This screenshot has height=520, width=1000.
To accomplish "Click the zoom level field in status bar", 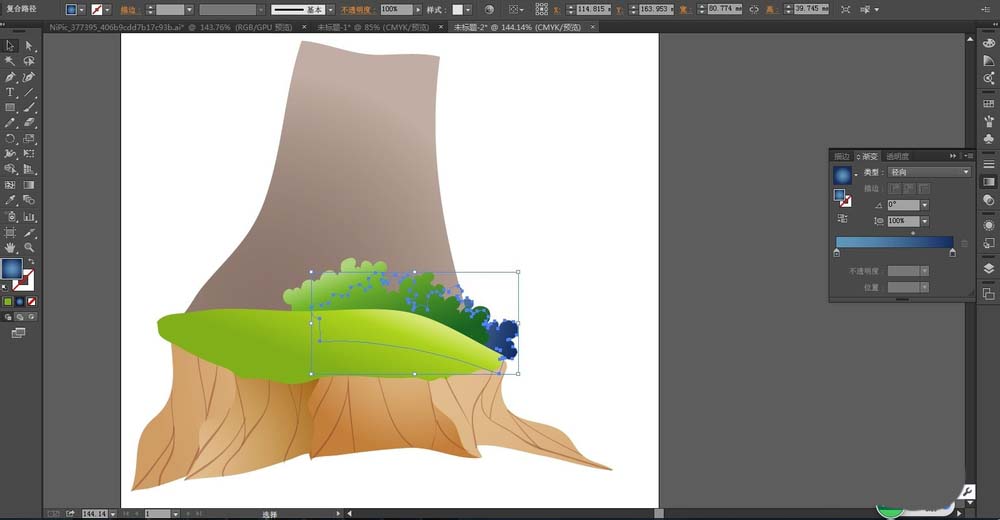I will pyautogui.click(x=92, y=513).
